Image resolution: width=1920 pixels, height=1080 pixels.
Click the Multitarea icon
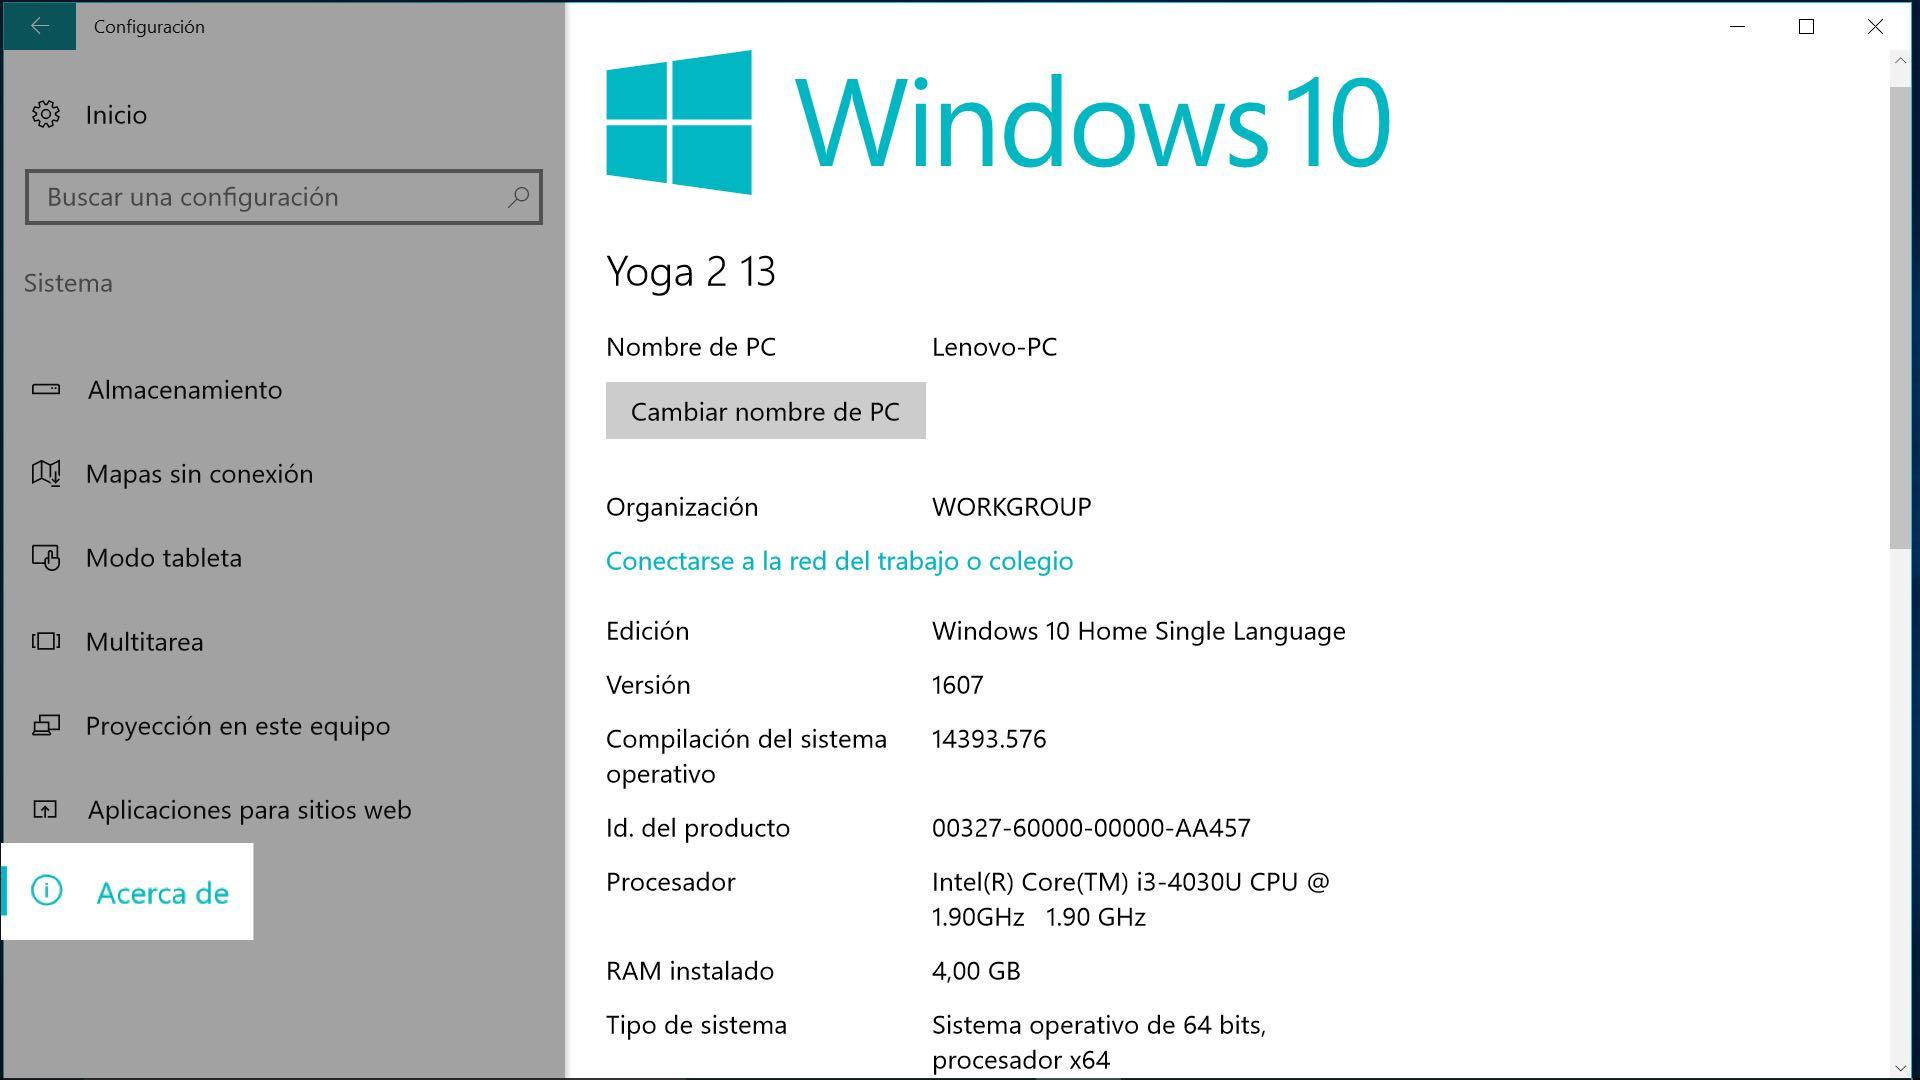click(x=46, y=641)
